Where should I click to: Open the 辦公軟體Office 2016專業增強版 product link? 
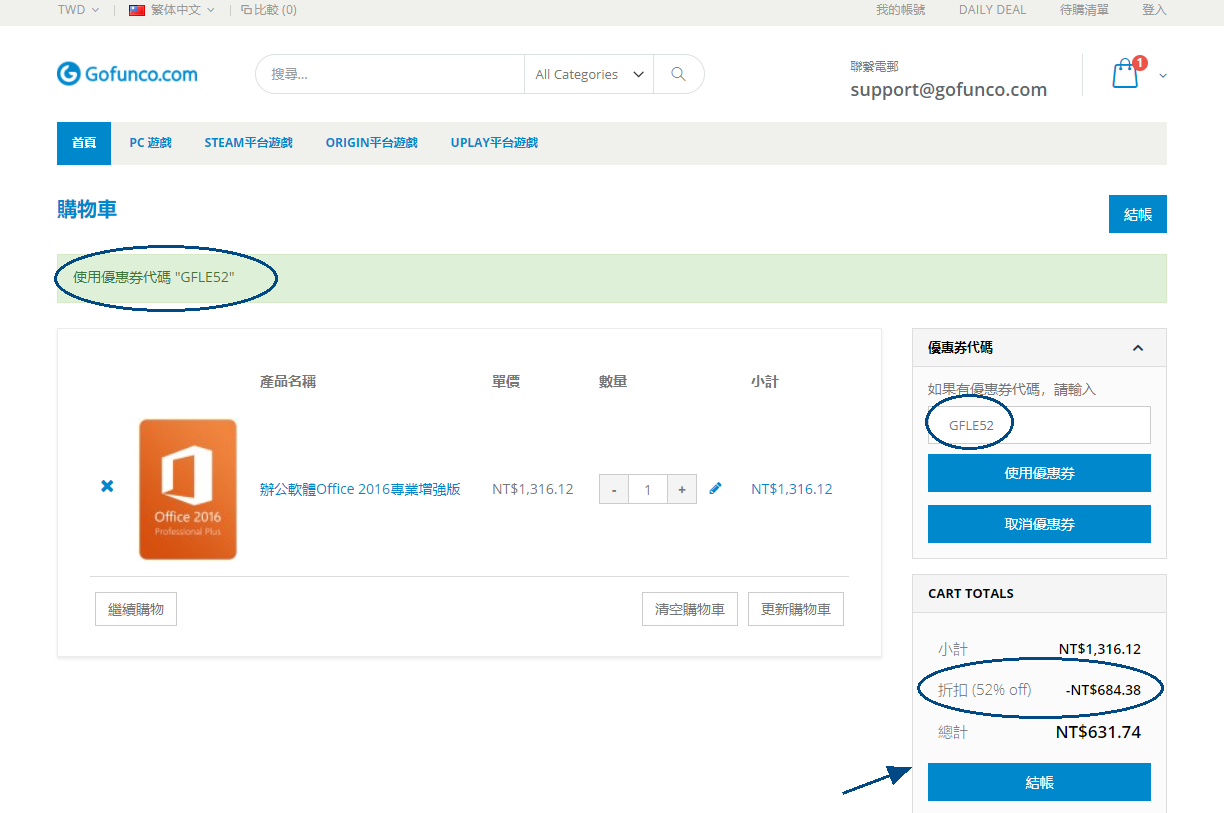click(x=360, y=489)
